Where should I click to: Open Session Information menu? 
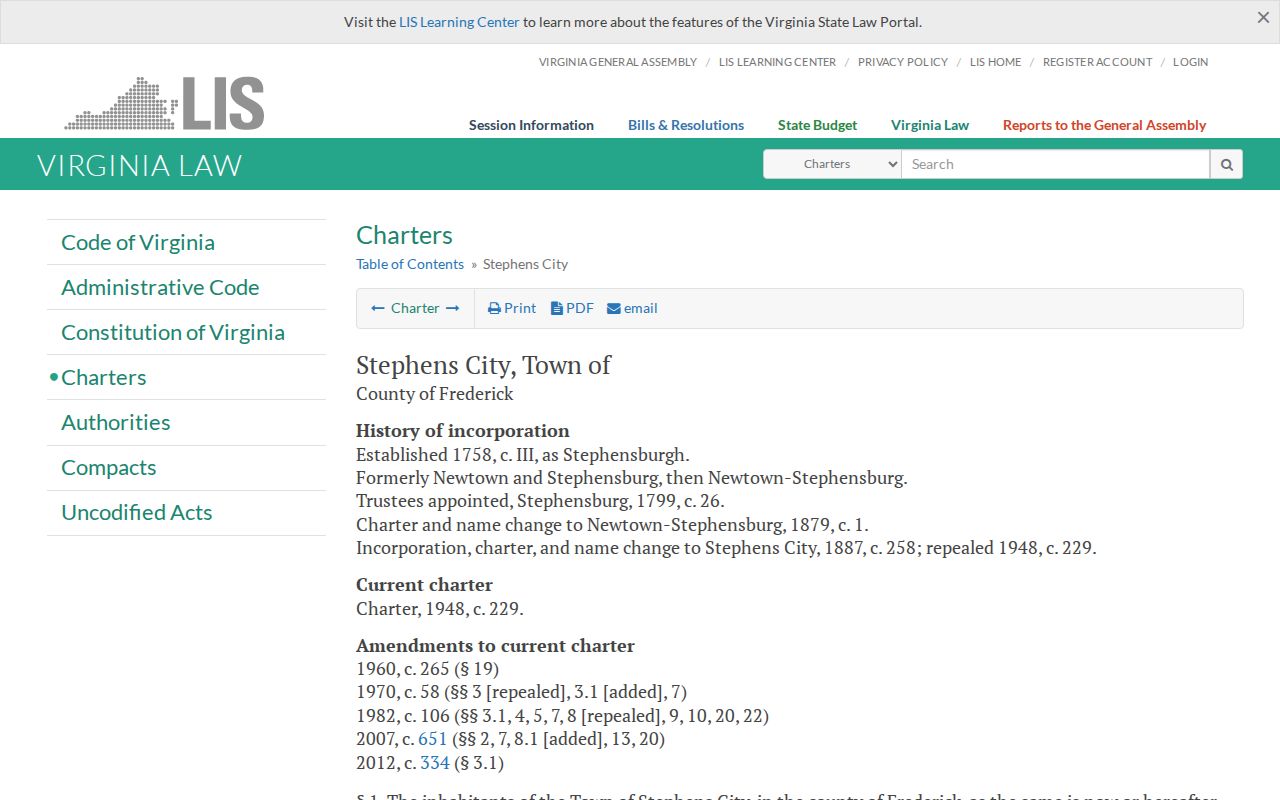tap(531, 125)
